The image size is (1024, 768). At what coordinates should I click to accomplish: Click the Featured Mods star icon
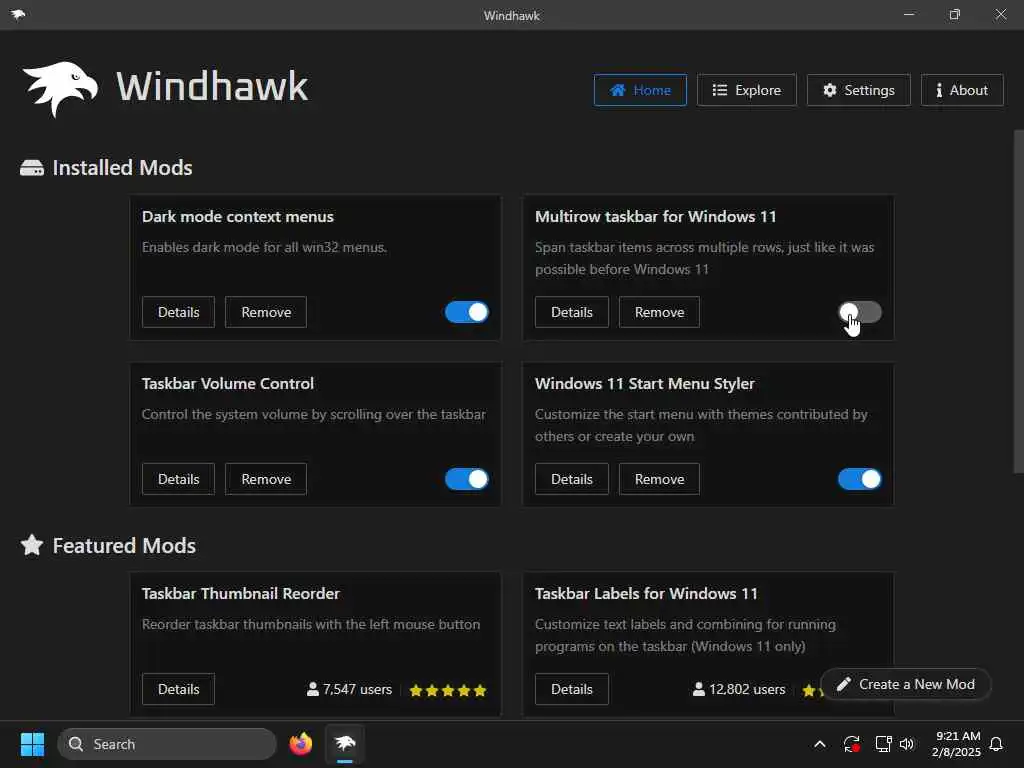32,545
